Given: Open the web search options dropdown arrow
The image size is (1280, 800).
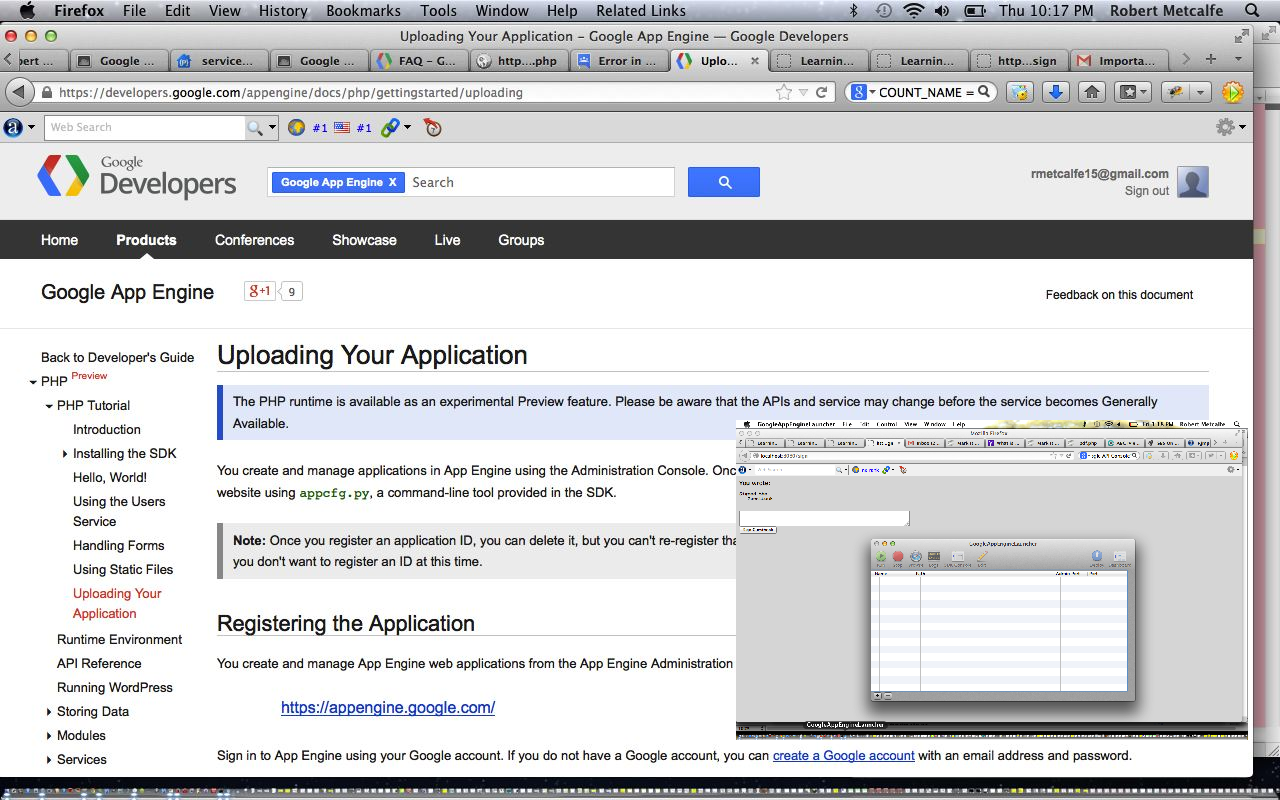Looking at the screenshot, I should 272,128.
